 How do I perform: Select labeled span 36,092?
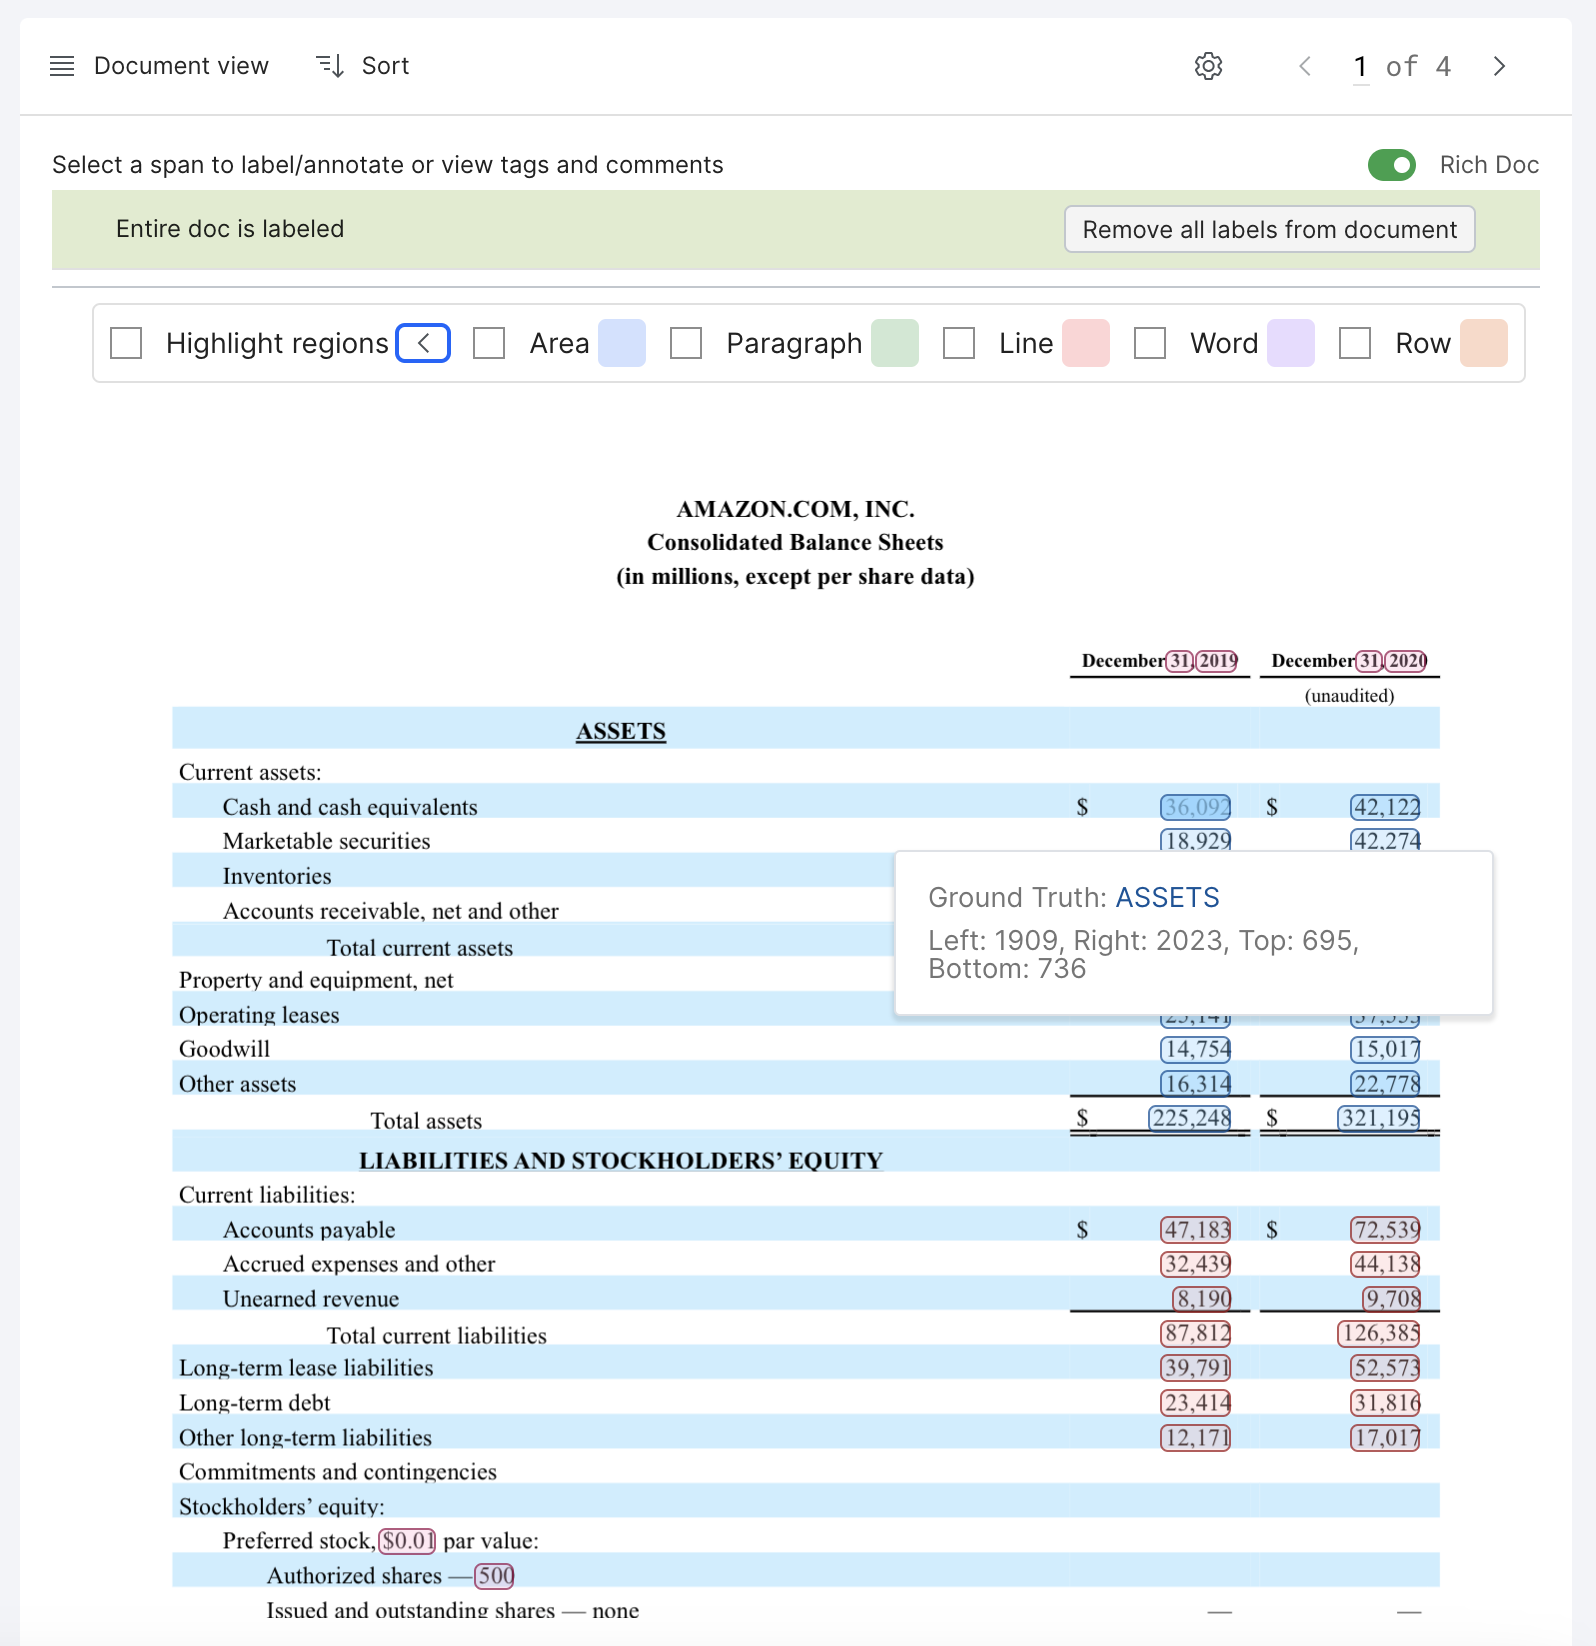[1196, 807]
